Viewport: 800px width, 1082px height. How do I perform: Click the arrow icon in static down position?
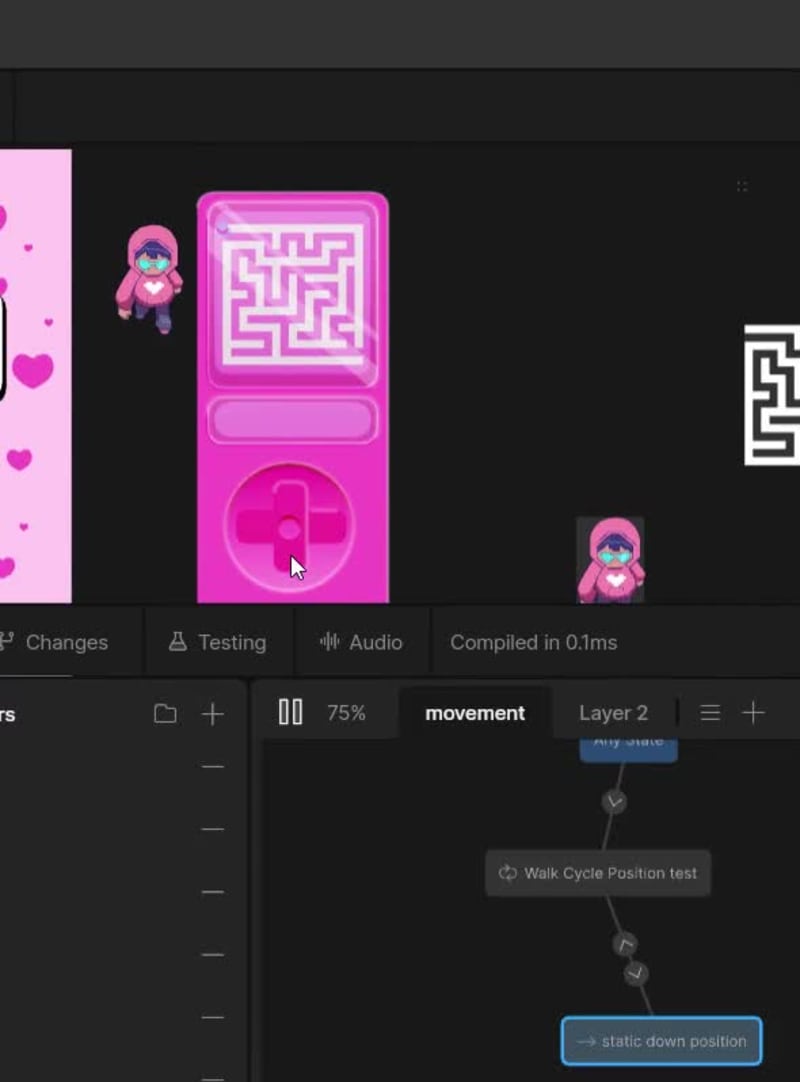[x=586, y=1041]
